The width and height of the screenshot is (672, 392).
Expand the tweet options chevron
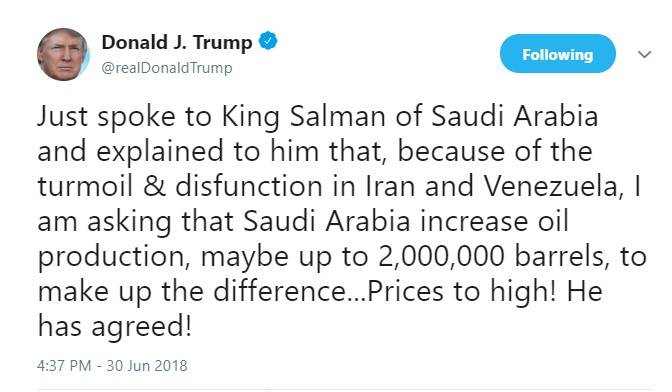point(645,54)
